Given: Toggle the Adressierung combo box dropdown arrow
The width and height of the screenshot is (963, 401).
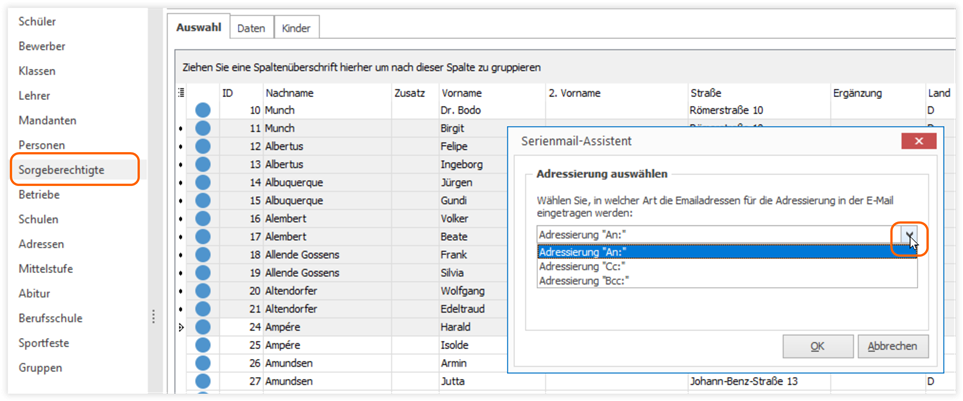Looking at the screenshot, I should click(x=910, y=234).
